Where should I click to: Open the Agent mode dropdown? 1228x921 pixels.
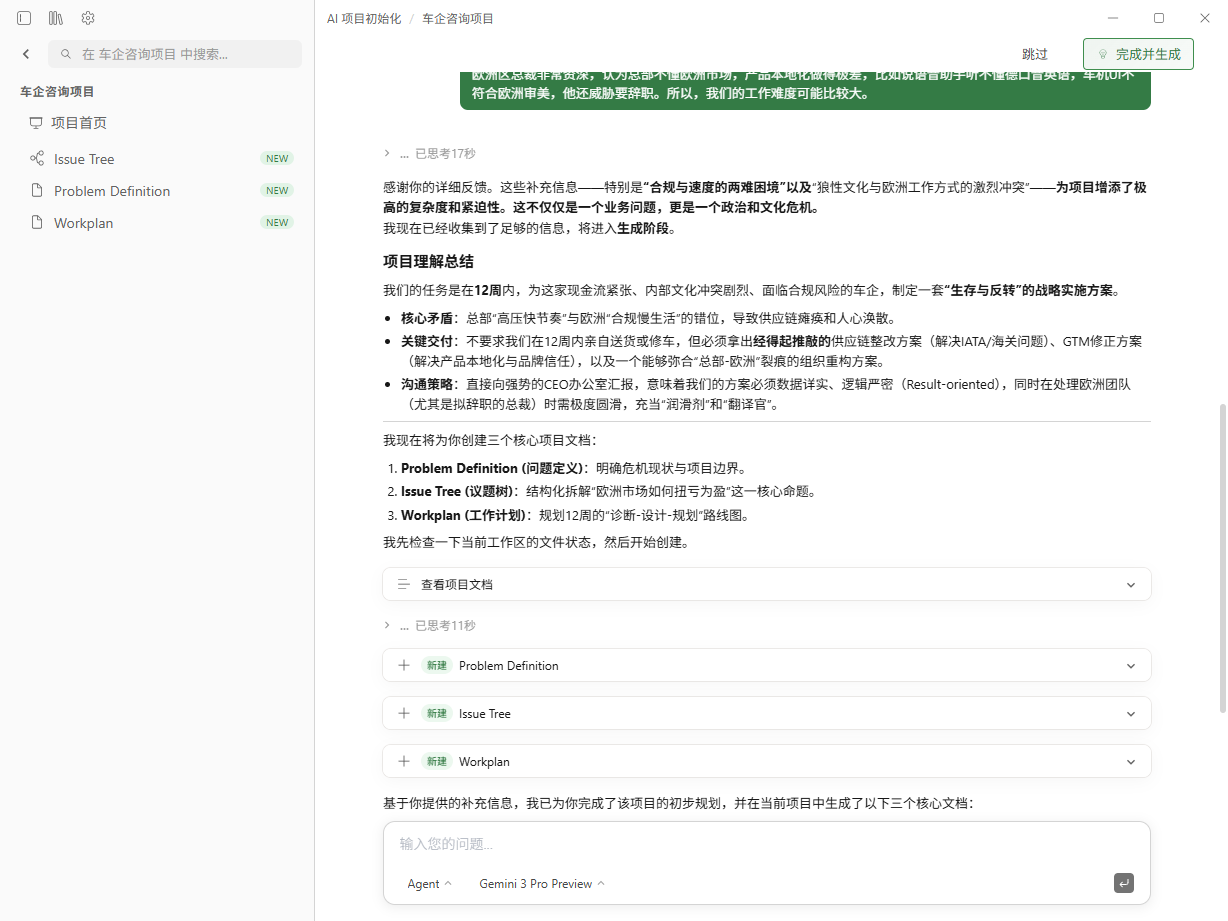click(428, 883)
